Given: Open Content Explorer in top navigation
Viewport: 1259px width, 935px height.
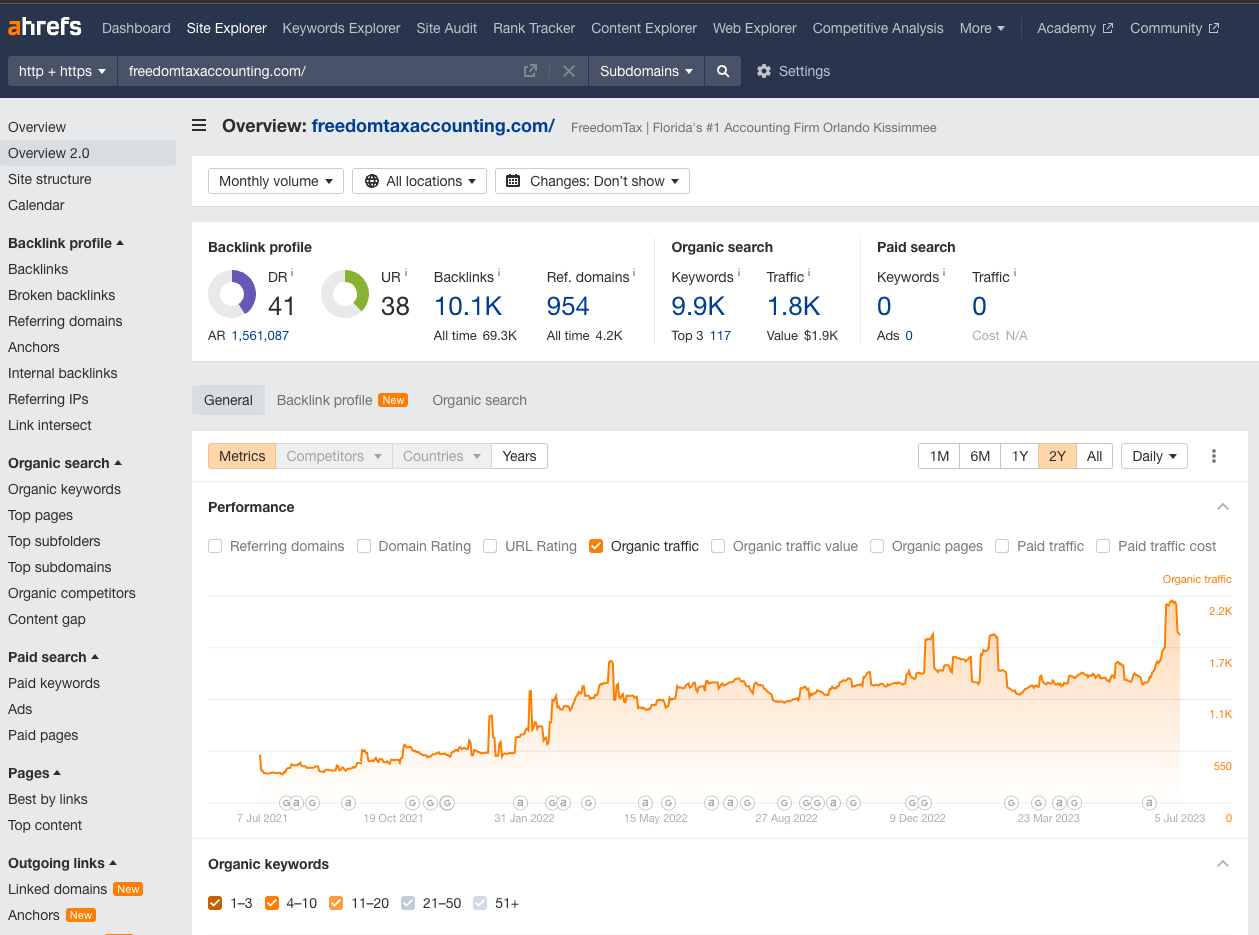Looking at the screenshot, I should click(x=644, y=28).
